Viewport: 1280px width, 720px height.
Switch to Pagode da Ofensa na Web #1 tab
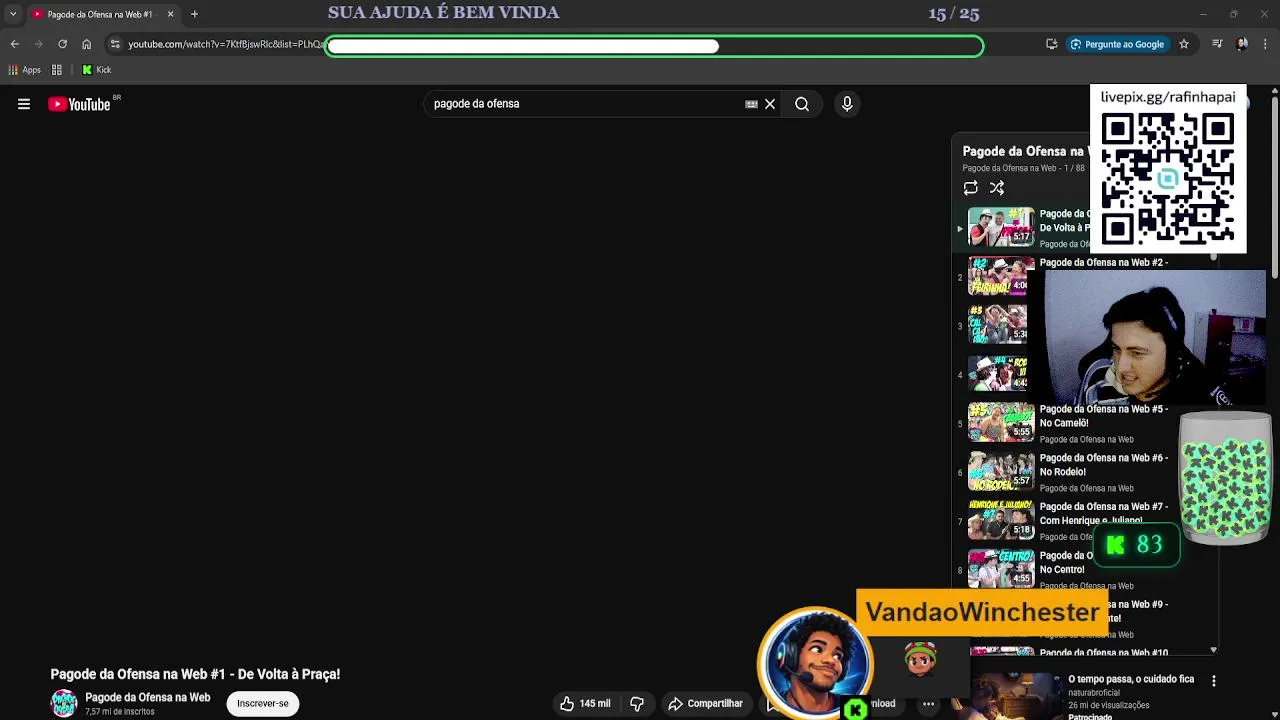tap(98, 14)
